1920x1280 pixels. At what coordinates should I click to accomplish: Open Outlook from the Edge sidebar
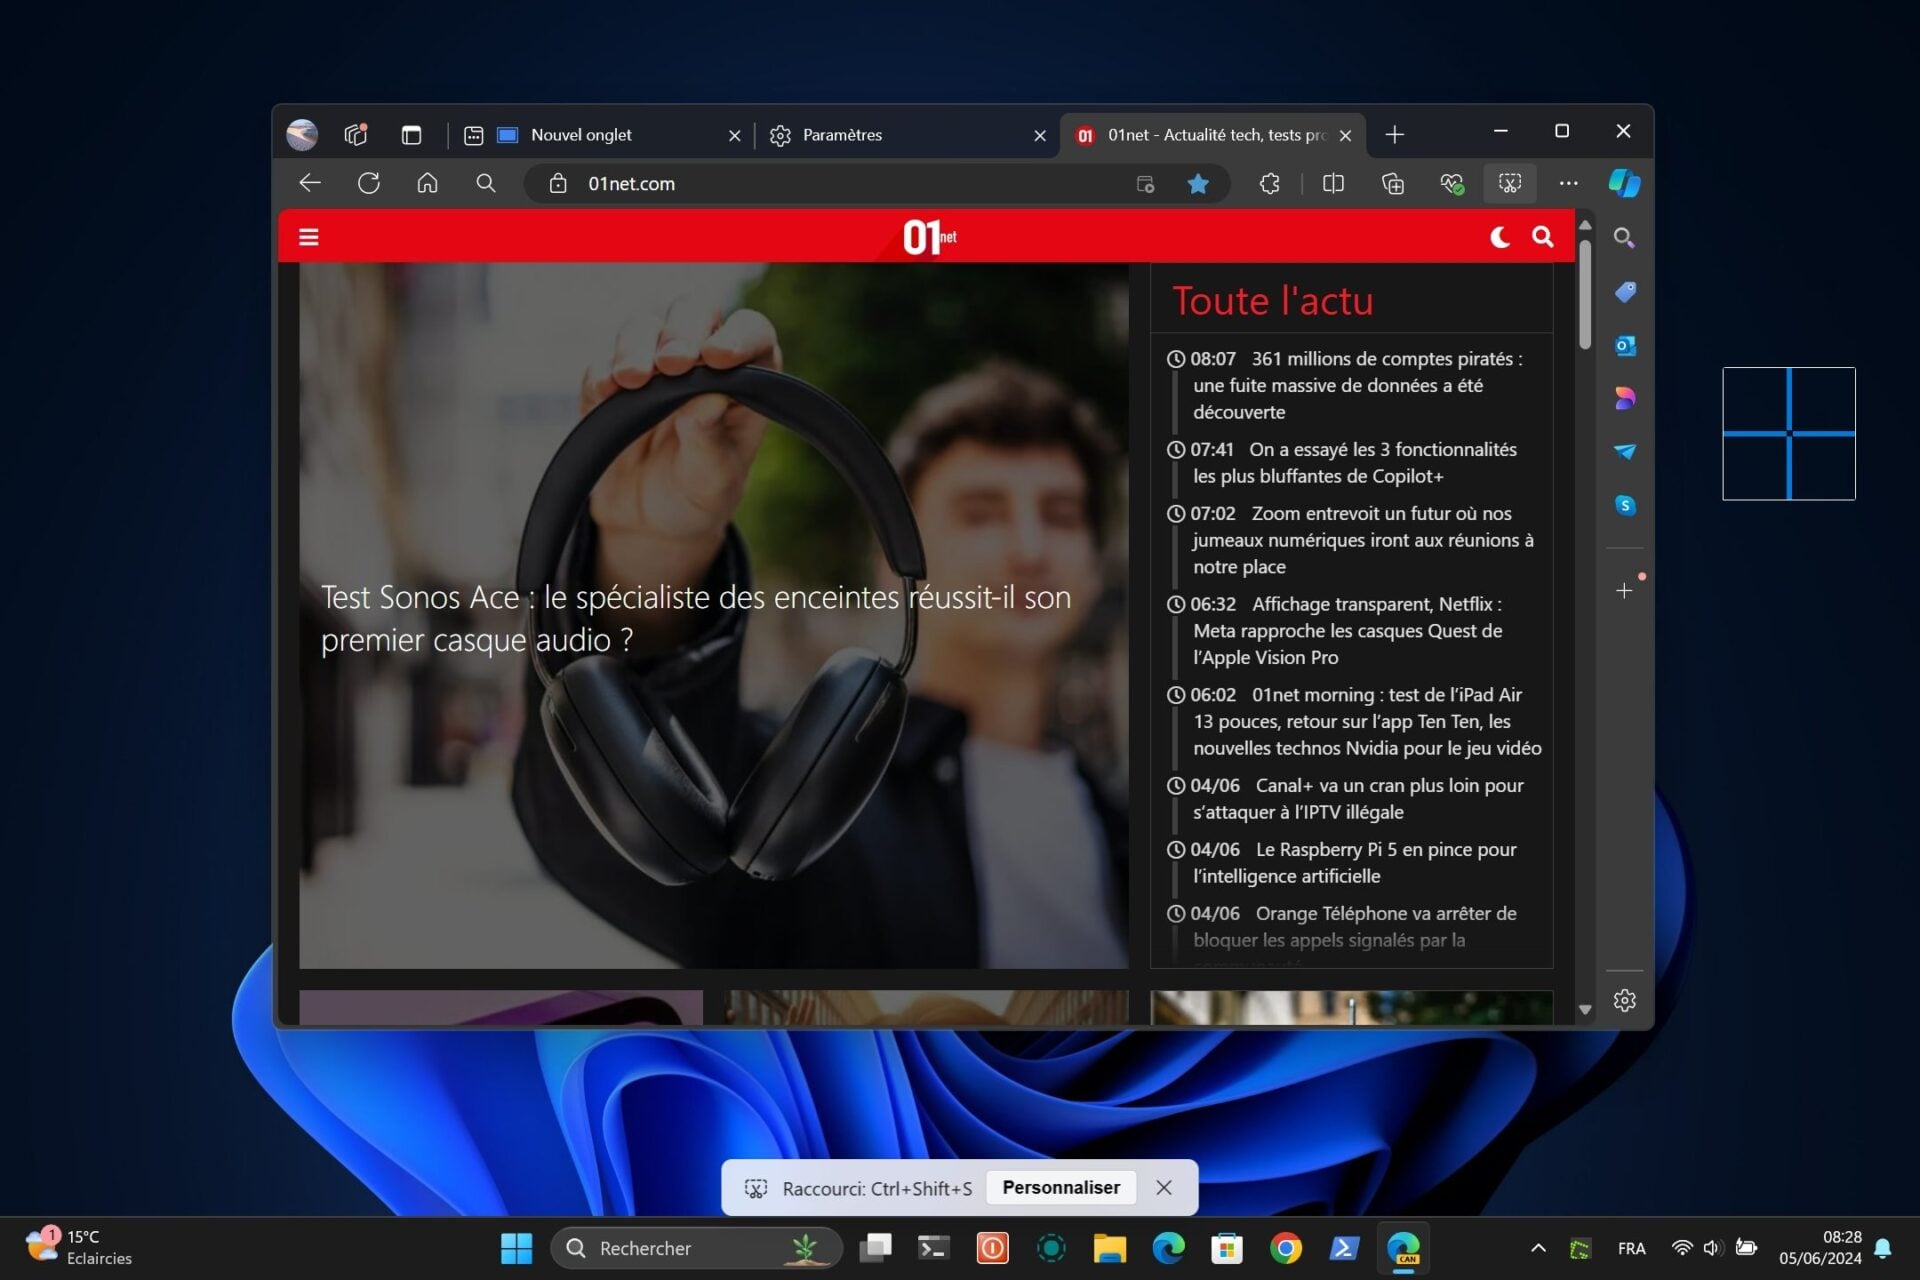[x=1624, y=345]
